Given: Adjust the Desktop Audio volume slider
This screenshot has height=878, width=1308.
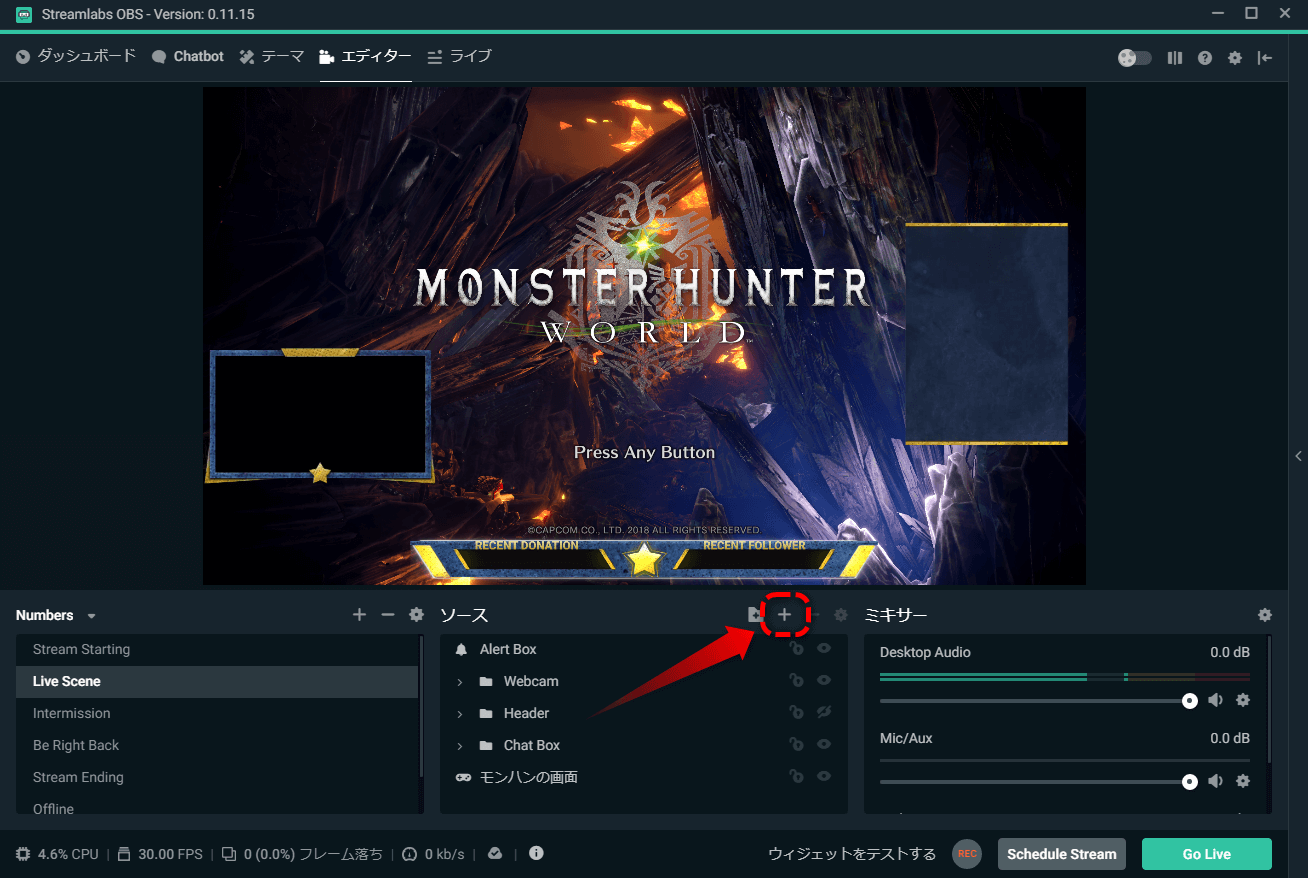Looking at the screenshot, I should click(x=1039, y=700).
